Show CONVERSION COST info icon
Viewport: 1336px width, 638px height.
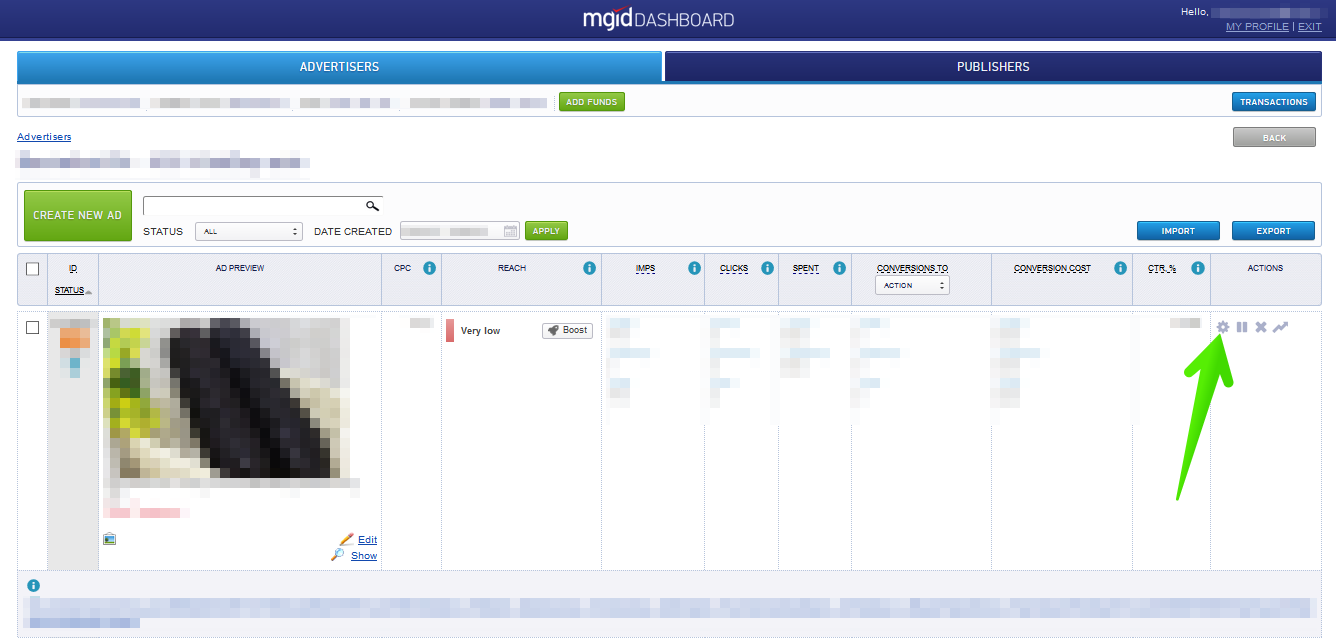point(1120,268)
